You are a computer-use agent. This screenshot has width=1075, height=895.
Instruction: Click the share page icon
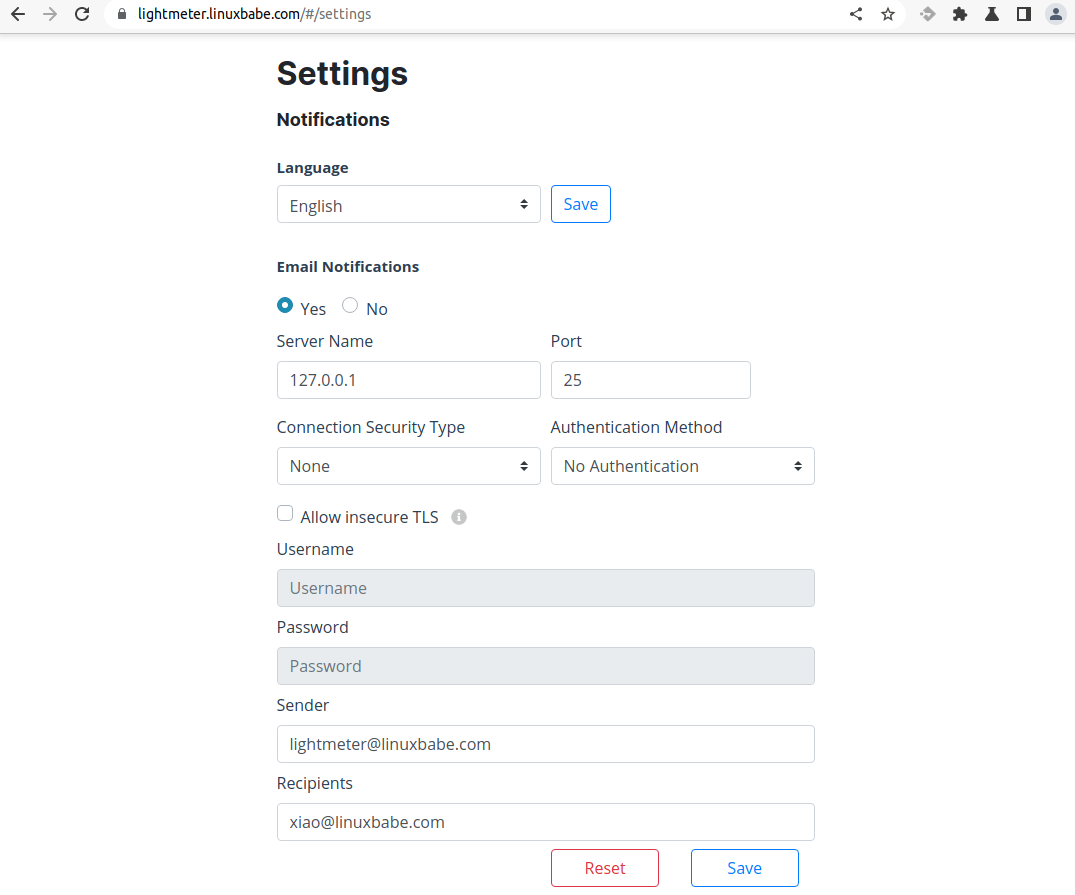point(856,15)
